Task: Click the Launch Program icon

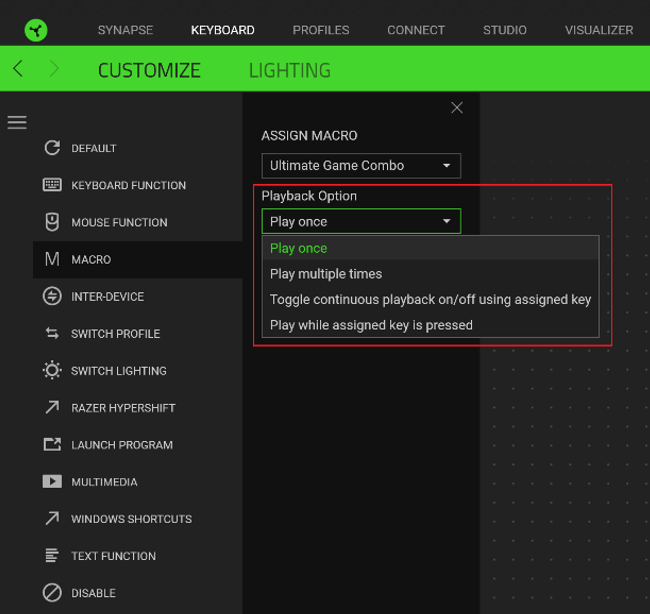Action: point(52,444)
